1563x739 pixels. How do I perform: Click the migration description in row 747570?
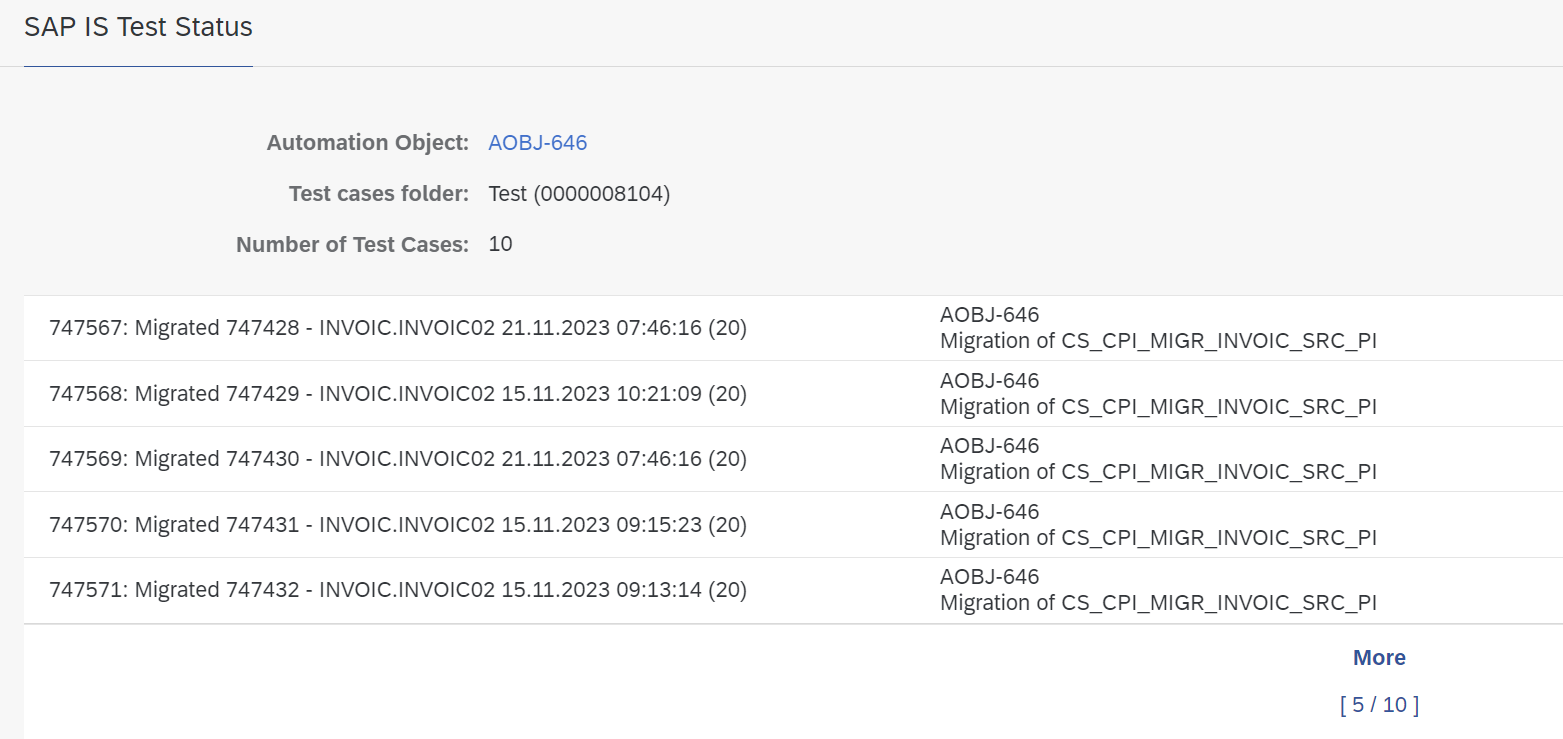tap(1158, 538)
